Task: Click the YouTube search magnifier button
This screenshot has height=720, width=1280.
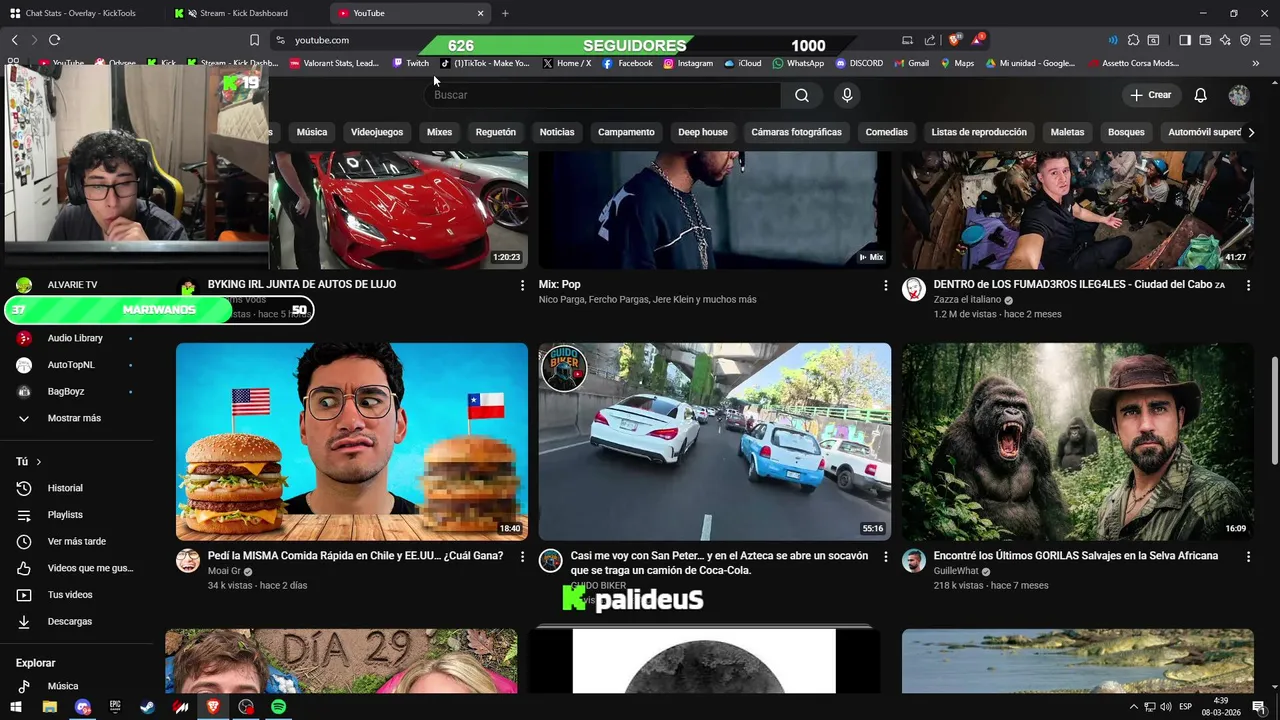Action: coord(802,95)
